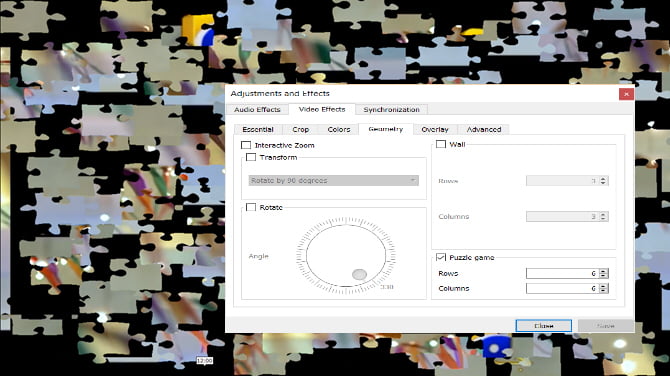
Task: Open the Synchronization tab
Action: coord(391,109)
